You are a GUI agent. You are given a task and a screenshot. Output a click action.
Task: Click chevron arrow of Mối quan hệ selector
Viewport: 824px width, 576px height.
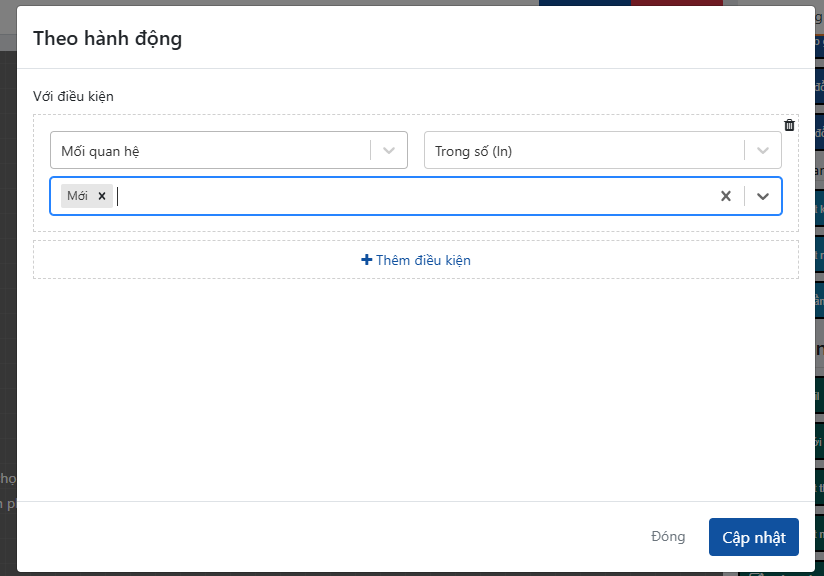(x=389, y=151)
